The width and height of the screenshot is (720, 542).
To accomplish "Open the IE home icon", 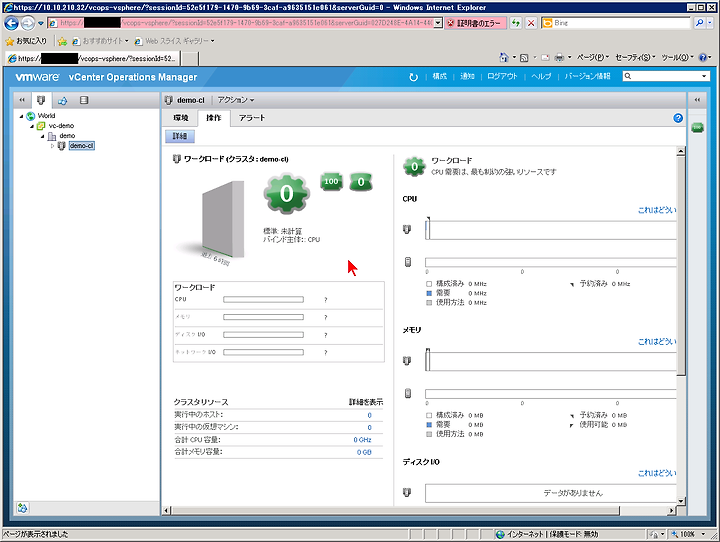I will click(504, 57).
